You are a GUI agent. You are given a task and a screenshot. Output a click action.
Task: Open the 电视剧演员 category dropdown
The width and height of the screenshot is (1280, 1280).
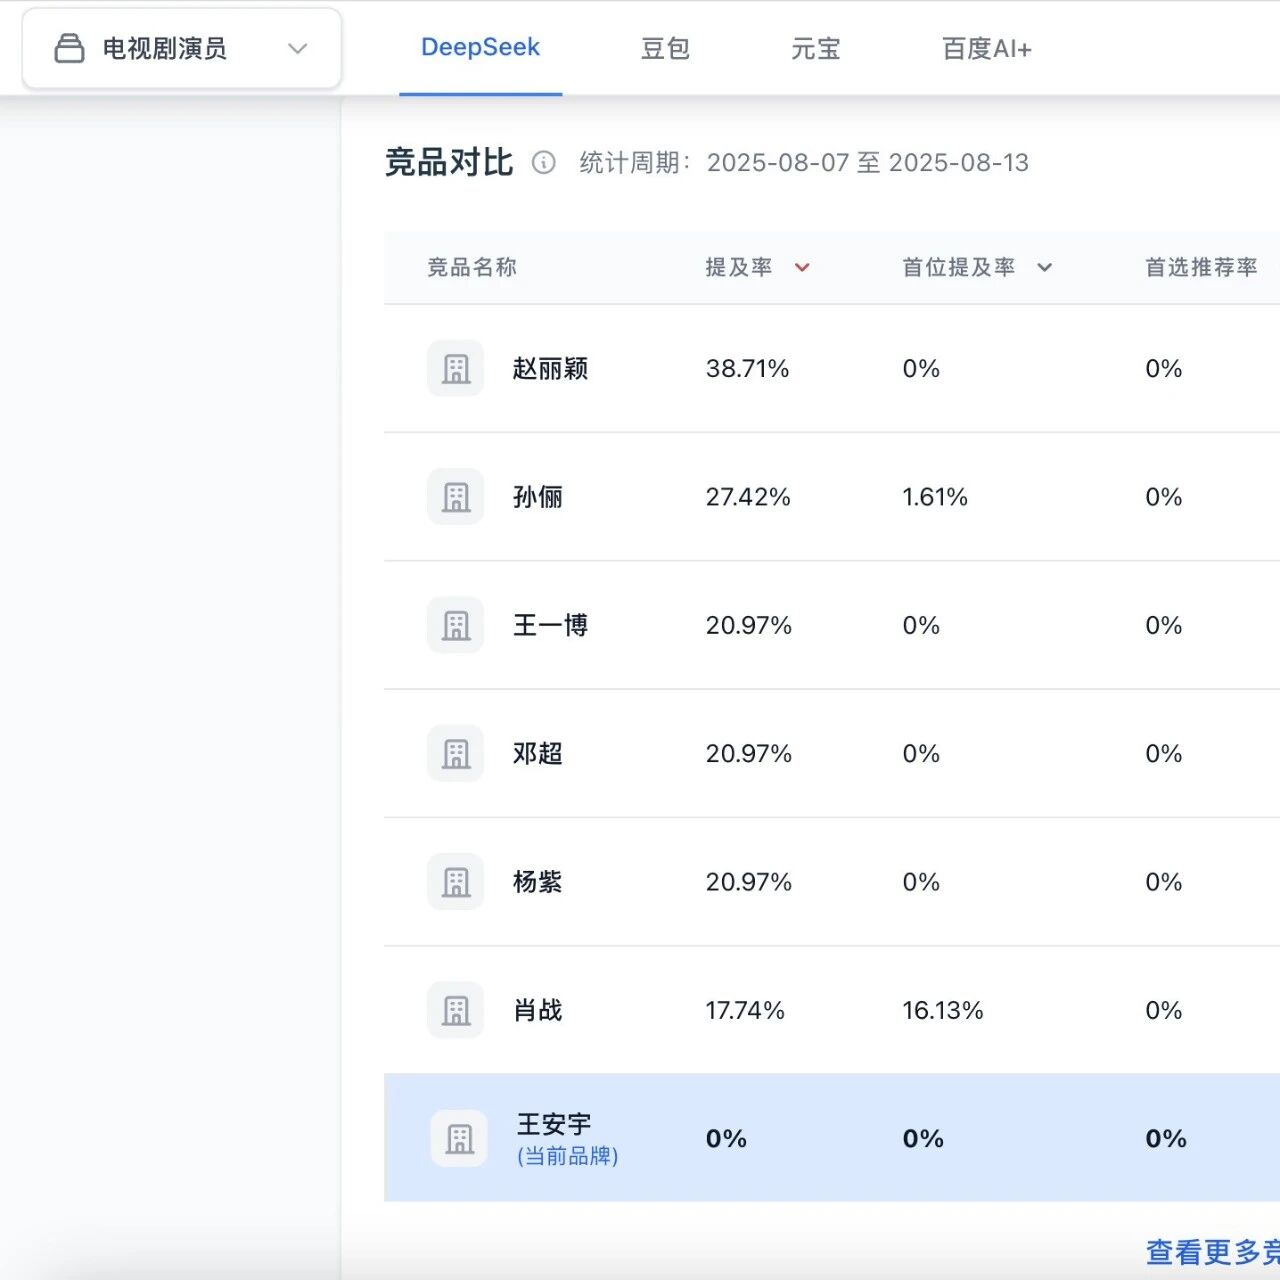click(x=182, y=48)
